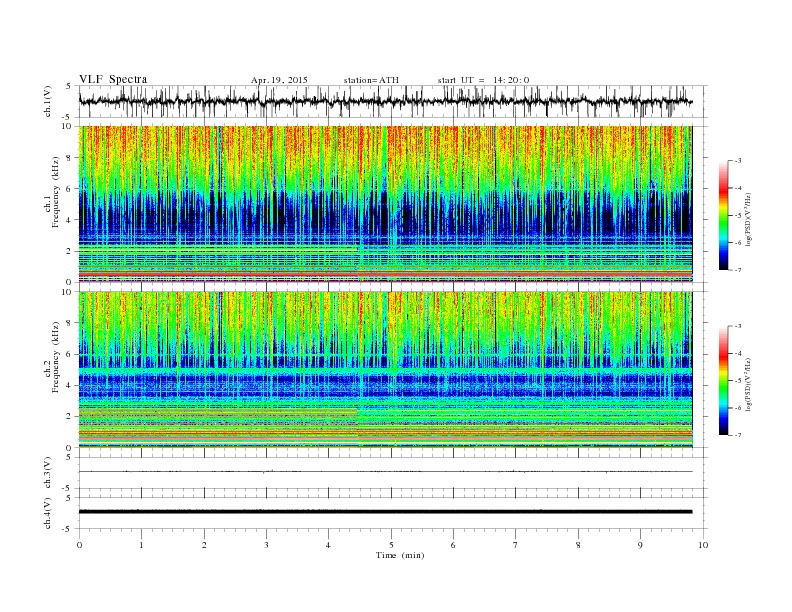Image resolution: width=792 pixels, height=612 pixels.
Task: Click the ch.1 frequency axis "4" tick label
Action: (69, 220)
